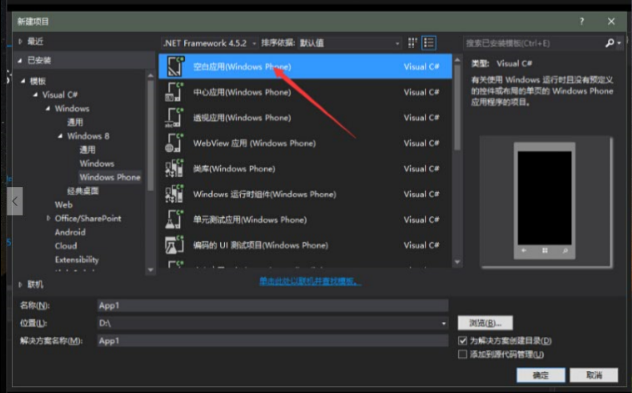This screenshot has width=632, height=393.
Task: Open the 位置 path dropdown arrow
Action: pyautogui.click(x=443, y=323)
